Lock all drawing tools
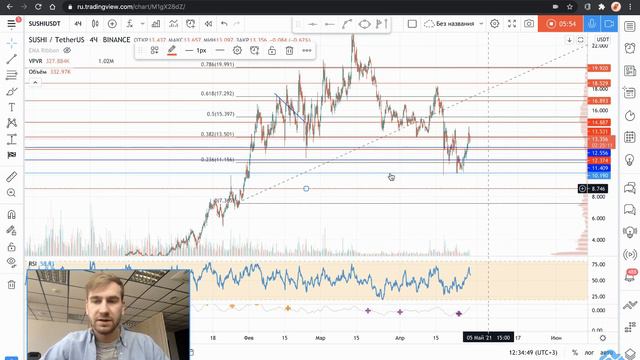Image resolution: width=640 pixels, height=360 pixels. [11, 247]
